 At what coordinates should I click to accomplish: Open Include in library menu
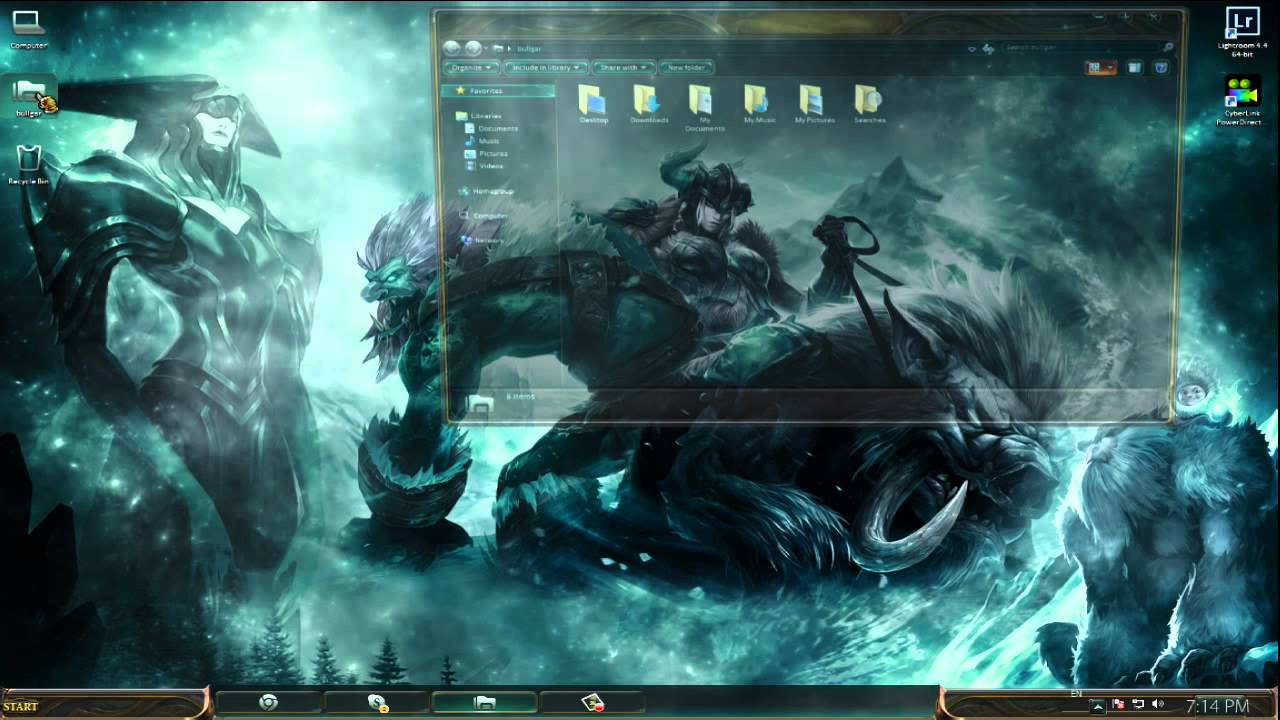point(545,67)
